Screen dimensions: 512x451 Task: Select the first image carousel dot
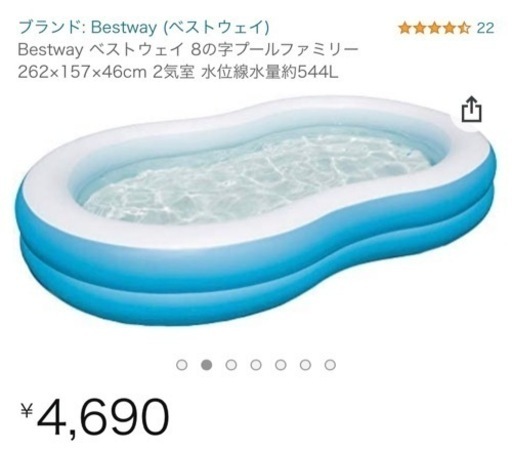tap(182, 365)
